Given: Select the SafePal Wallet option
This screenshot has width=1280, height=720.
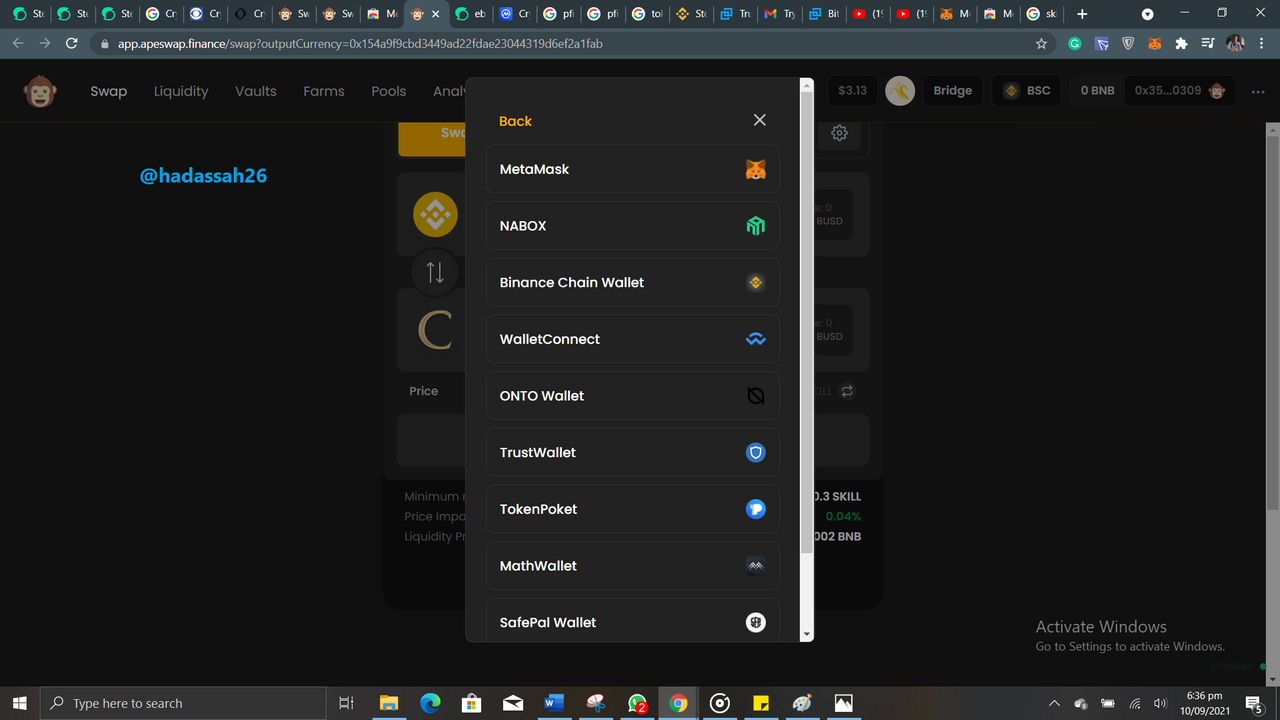Looking at the screenshot, I should [x=632, y=620].
